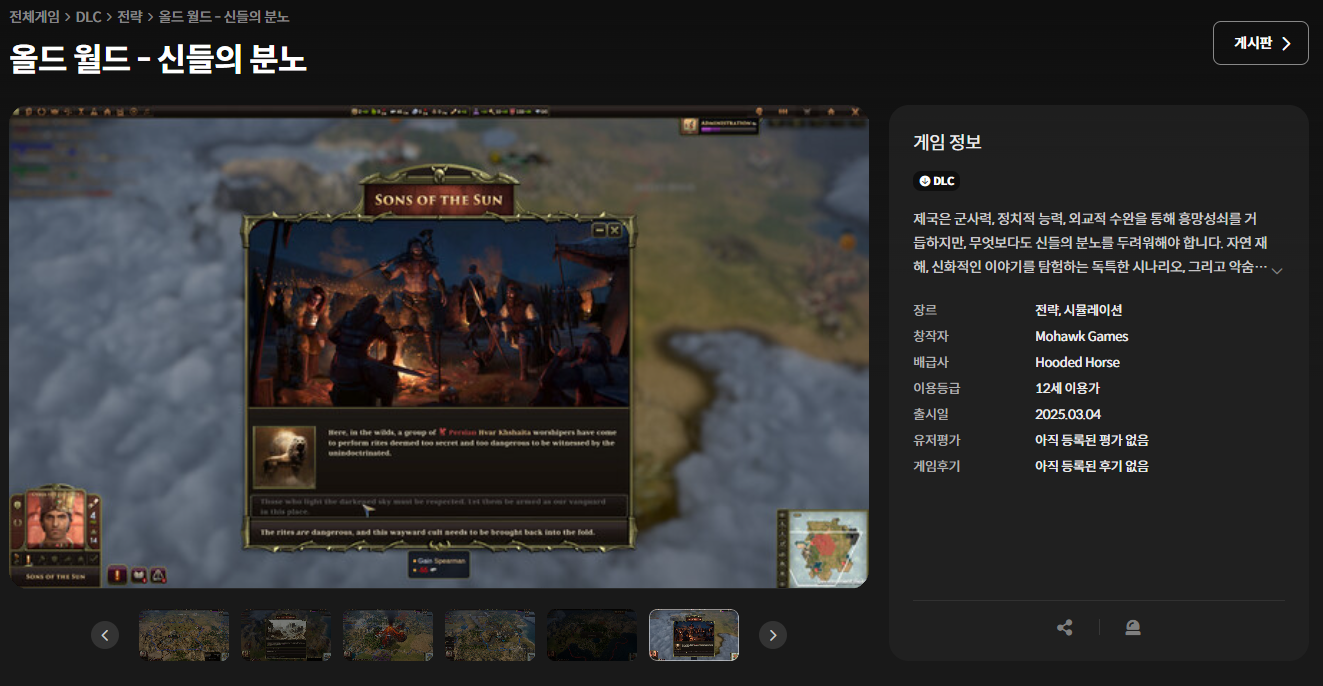The width and height of the screenshot is (1323, 686).
Task: Click developer name Mohawk Games
Action: [x=1082, y=336]
